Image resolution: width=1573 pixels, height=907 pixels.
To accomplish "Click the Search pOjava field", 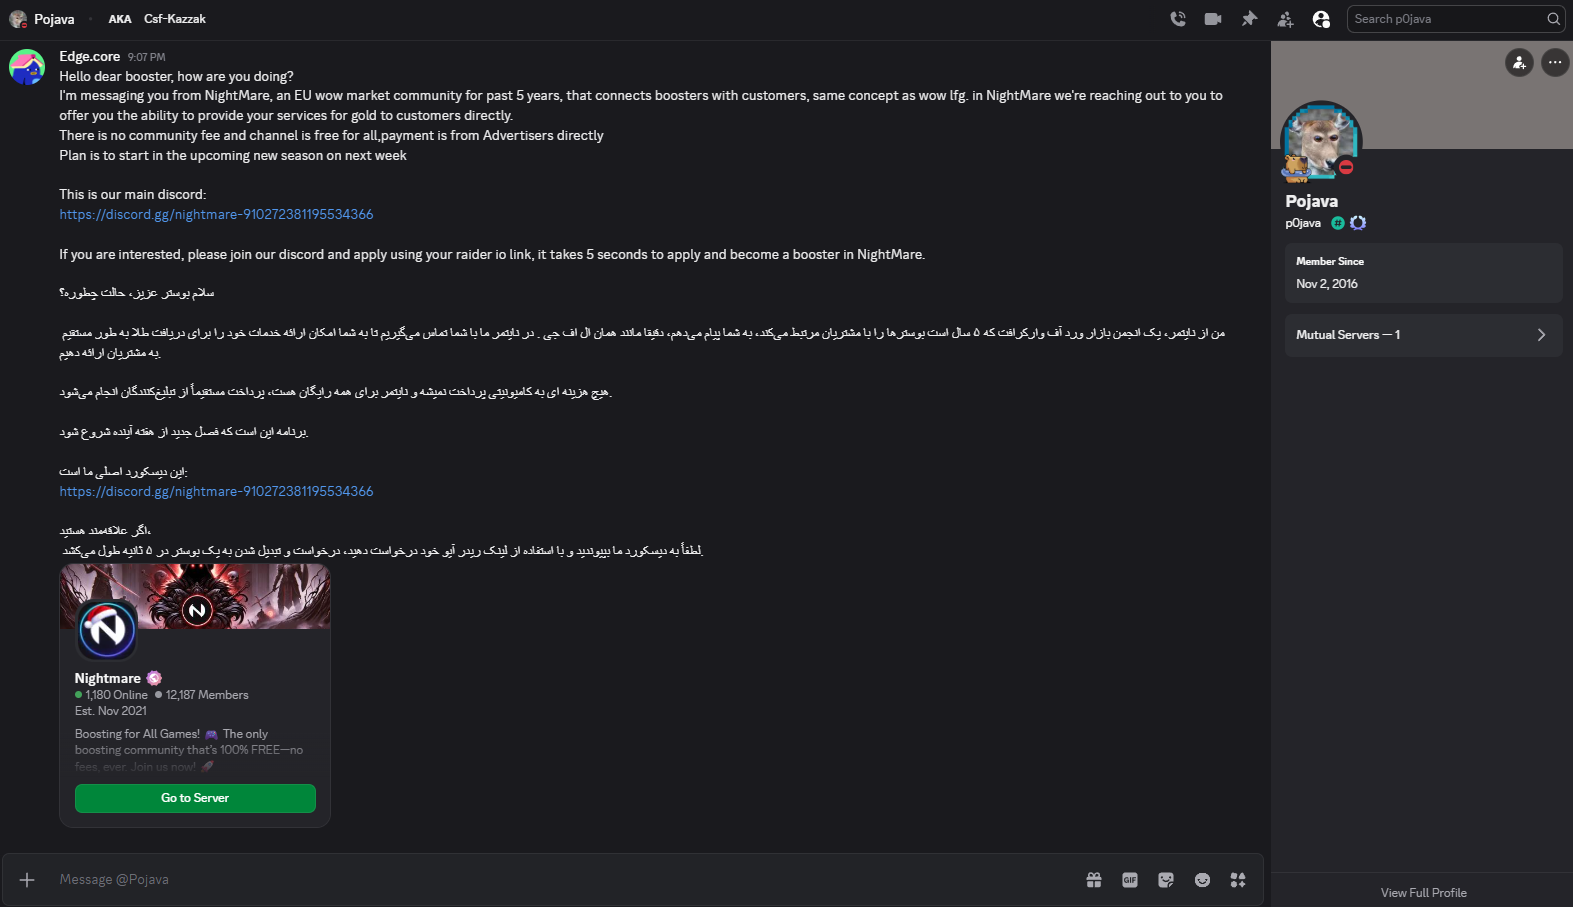I will click(x=1456, y=19).
